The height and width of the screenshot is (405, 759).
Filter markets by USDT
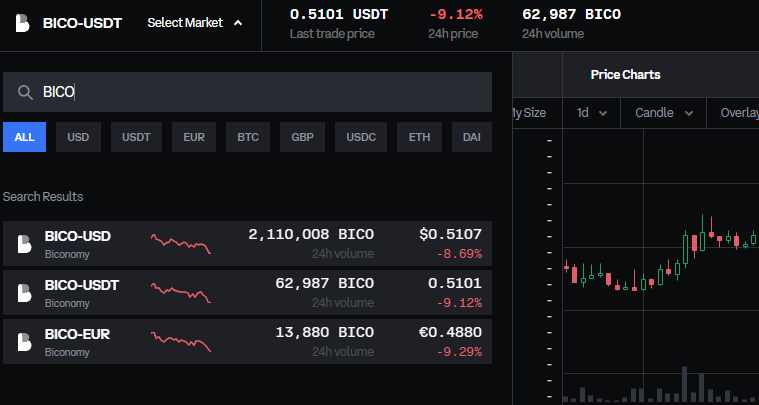pyautogui.click(x=137, y=137)
